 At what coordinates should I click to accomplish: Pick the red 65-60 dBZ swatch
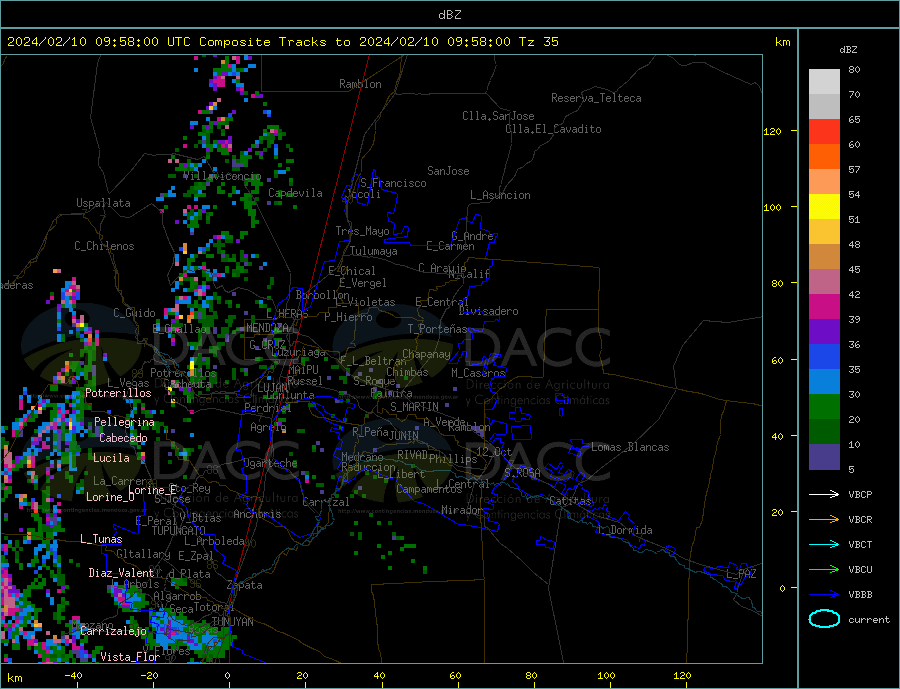[x=824, y=131]
